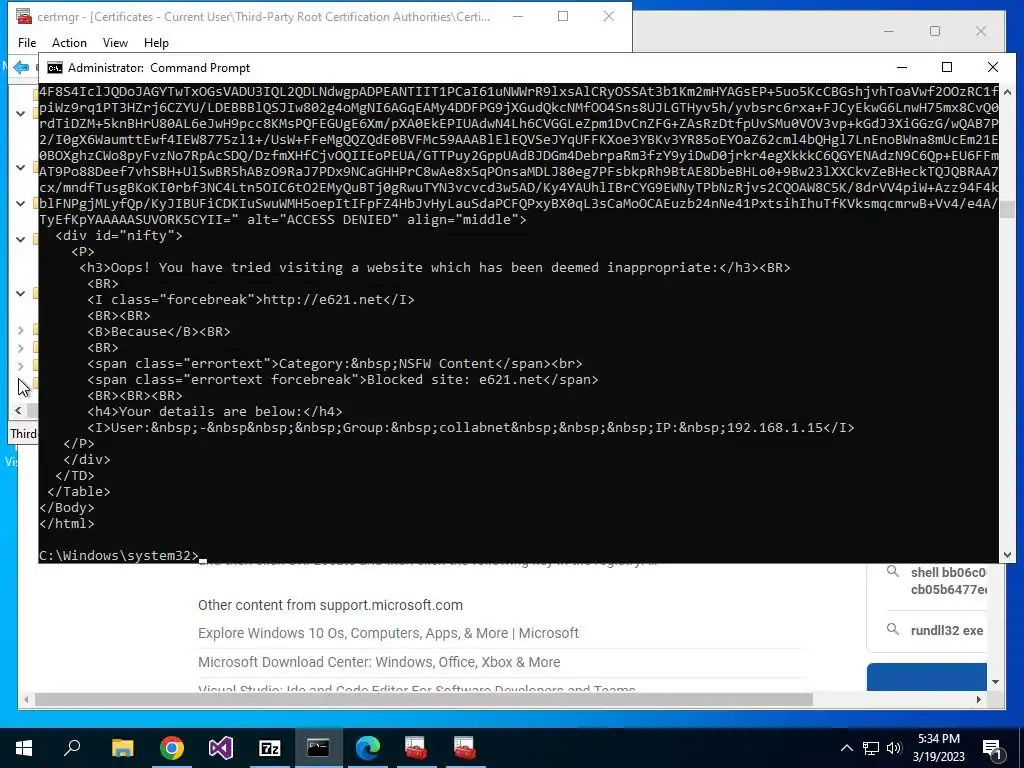Click the red toolbox icon next to Edge
Image resolution: width=1024 pixels, height=768 pixels.
click(415, 748)
